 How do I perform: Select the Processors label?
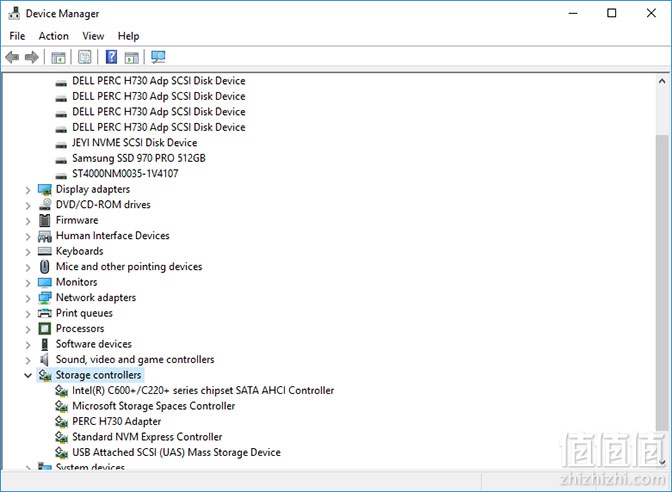click(x=80, y=329)
